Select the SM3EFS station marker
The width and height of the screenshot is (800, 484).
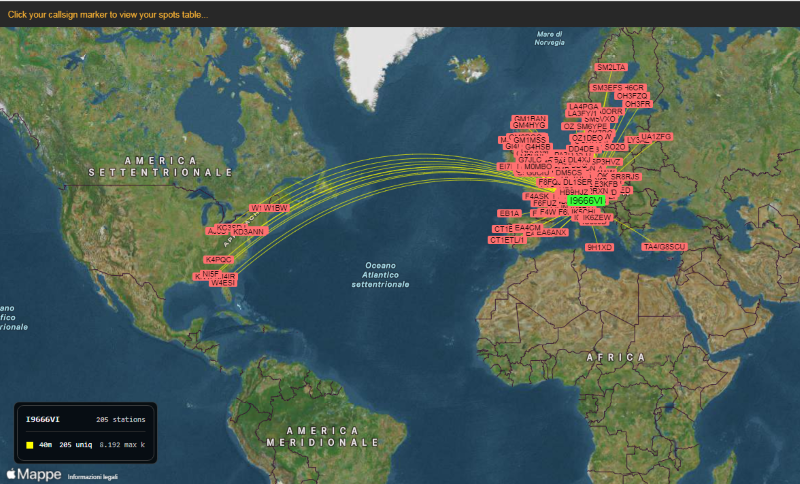point(607,88)
